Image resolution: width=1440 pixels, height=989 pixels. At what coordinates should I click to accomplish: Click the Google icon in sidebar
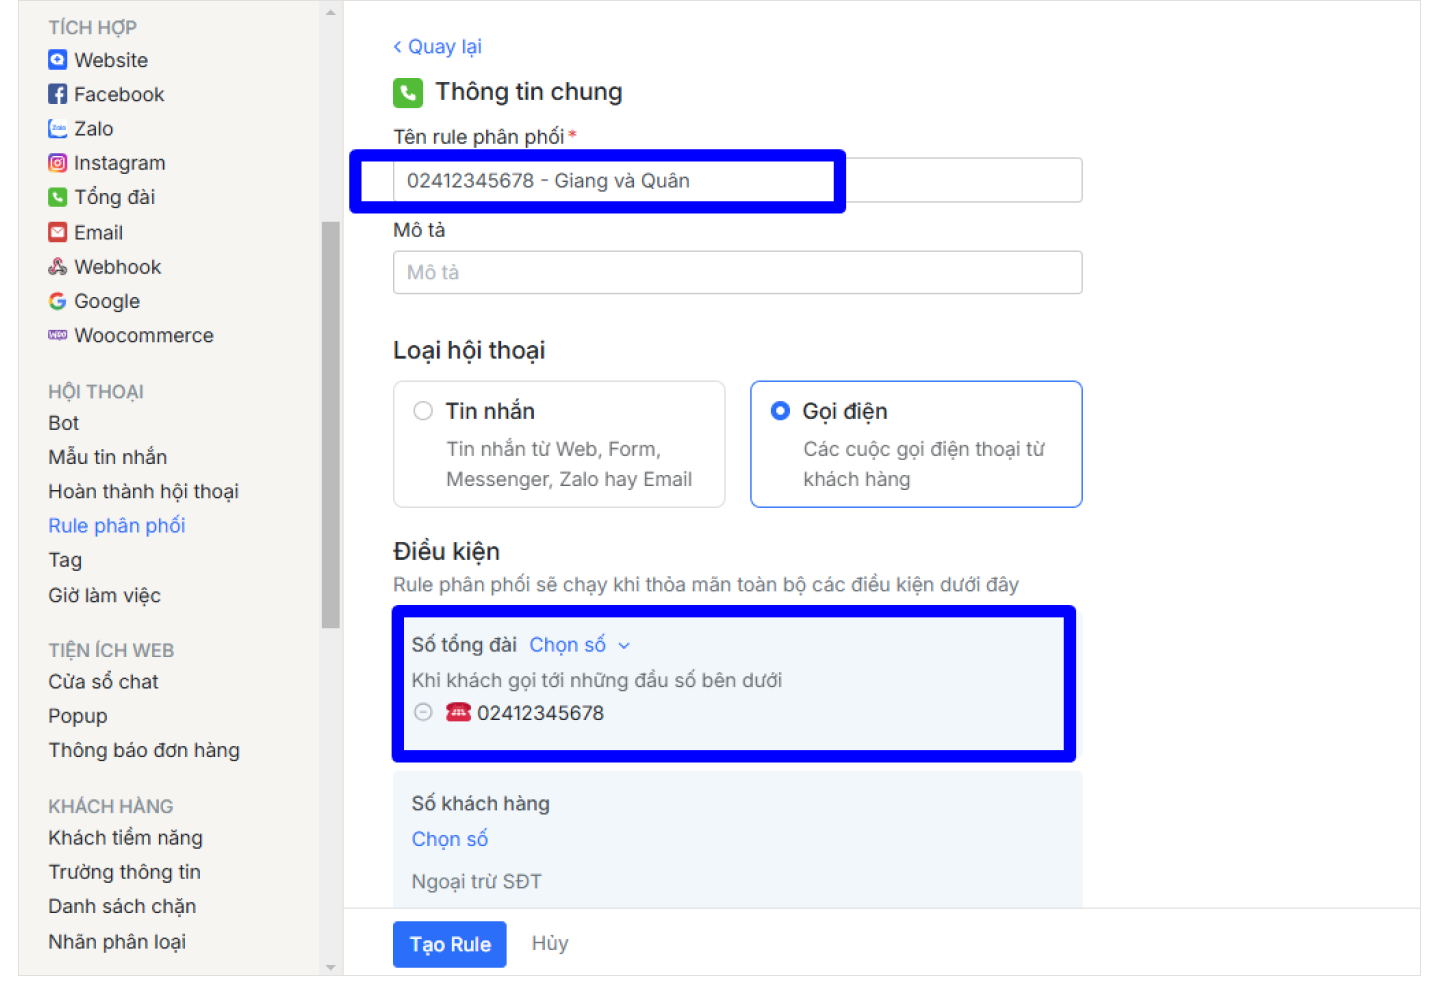click(58, 301)
